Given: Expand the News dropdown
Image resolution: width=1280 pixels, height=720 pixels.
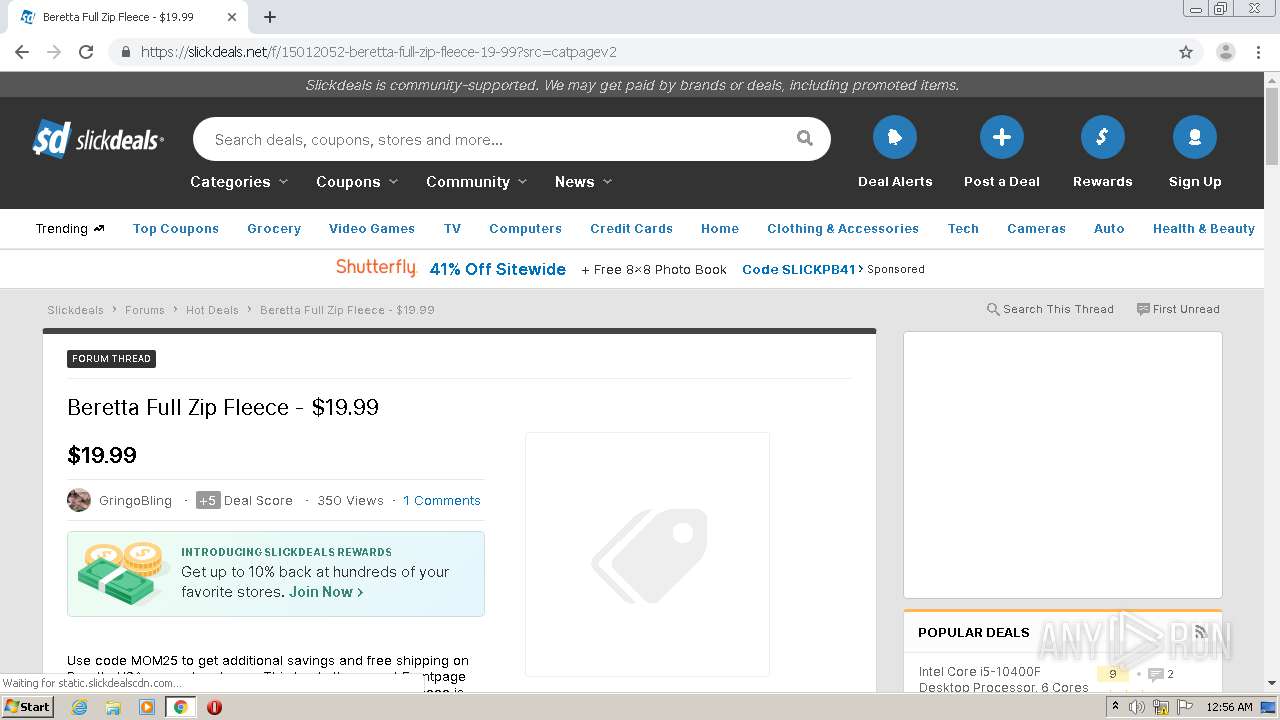Looking at the screenshot, I should [x=584, y=182].
